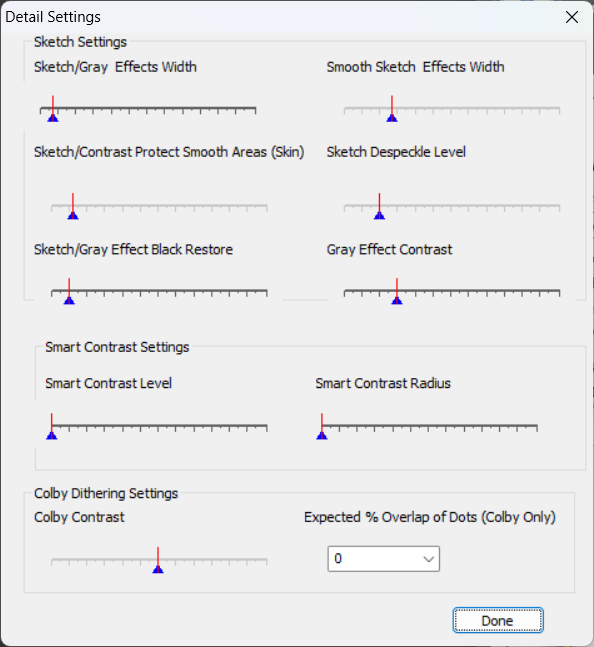Click the maximum end of Smart Contrast Level track
This screenshot has width=594, height=647.
[266, 427]
